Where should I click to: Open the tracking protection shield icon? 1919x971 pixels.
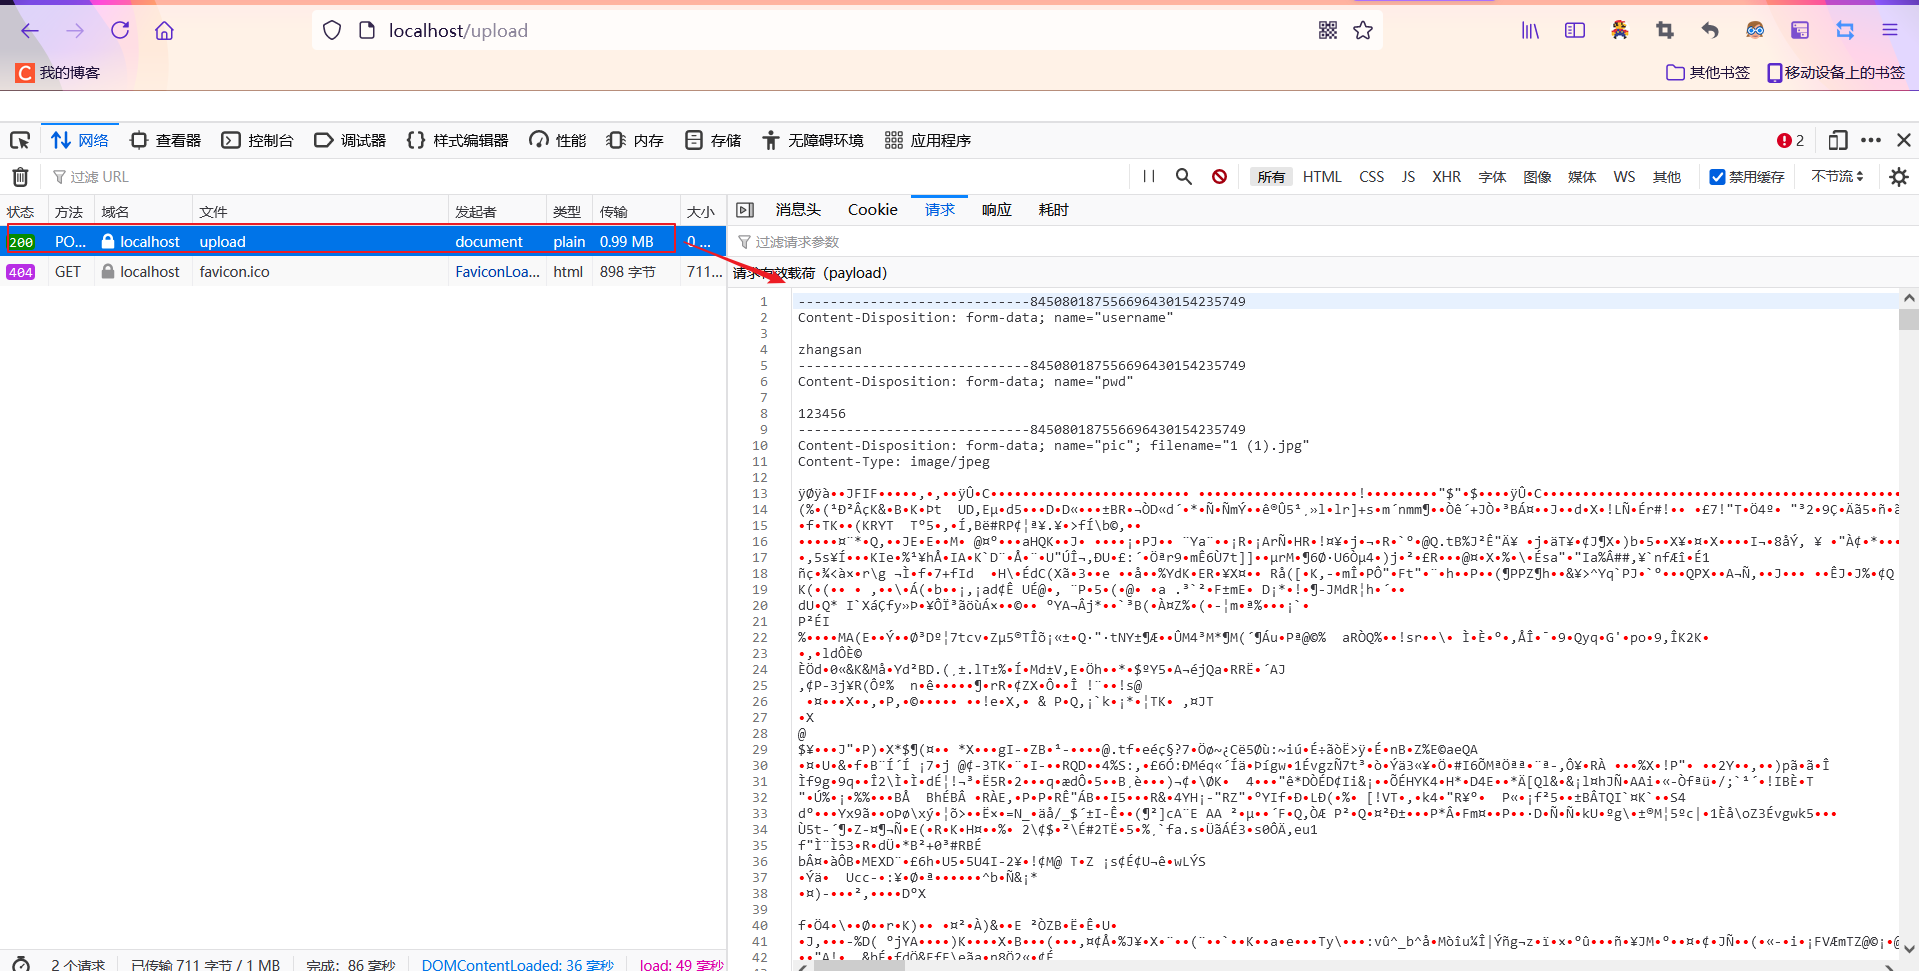click(x=332, y=31)
